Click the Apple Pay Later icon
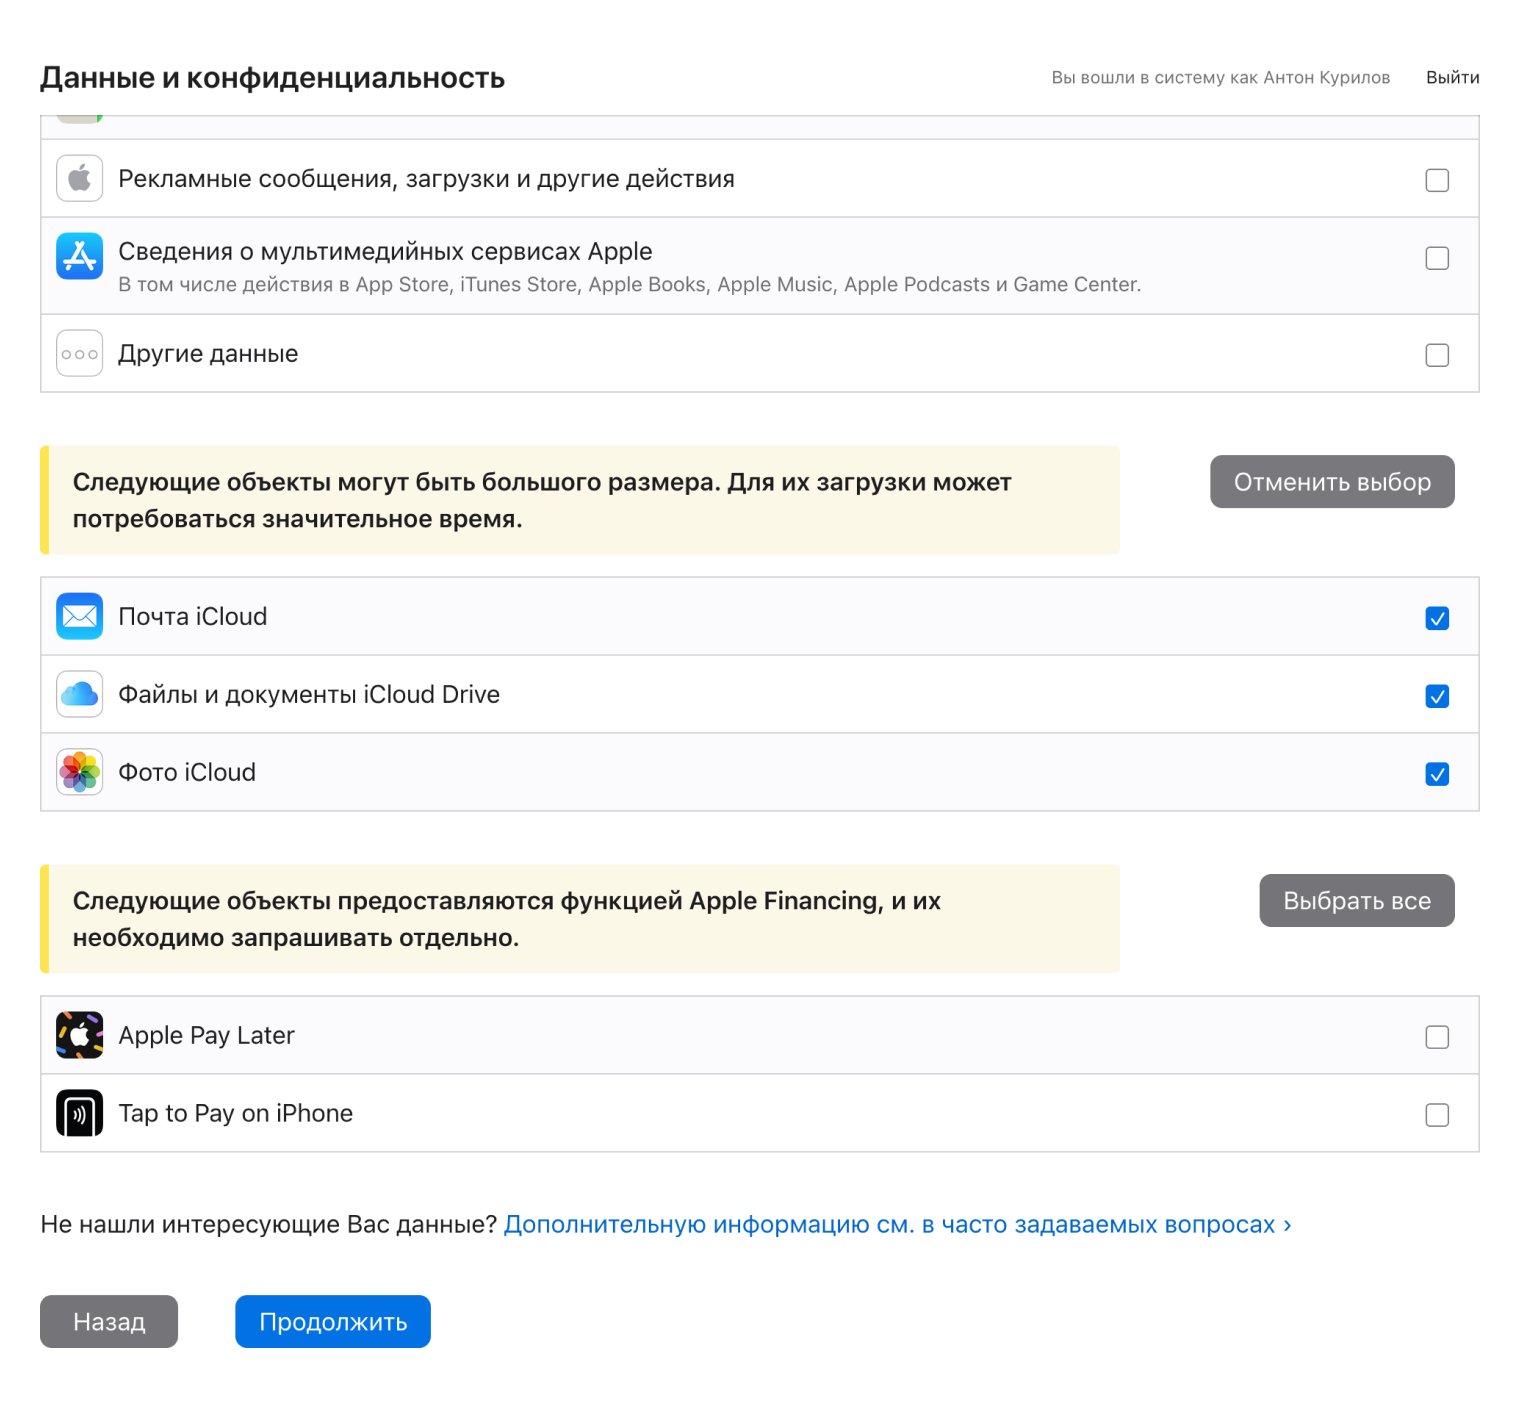 (79, 1035)
